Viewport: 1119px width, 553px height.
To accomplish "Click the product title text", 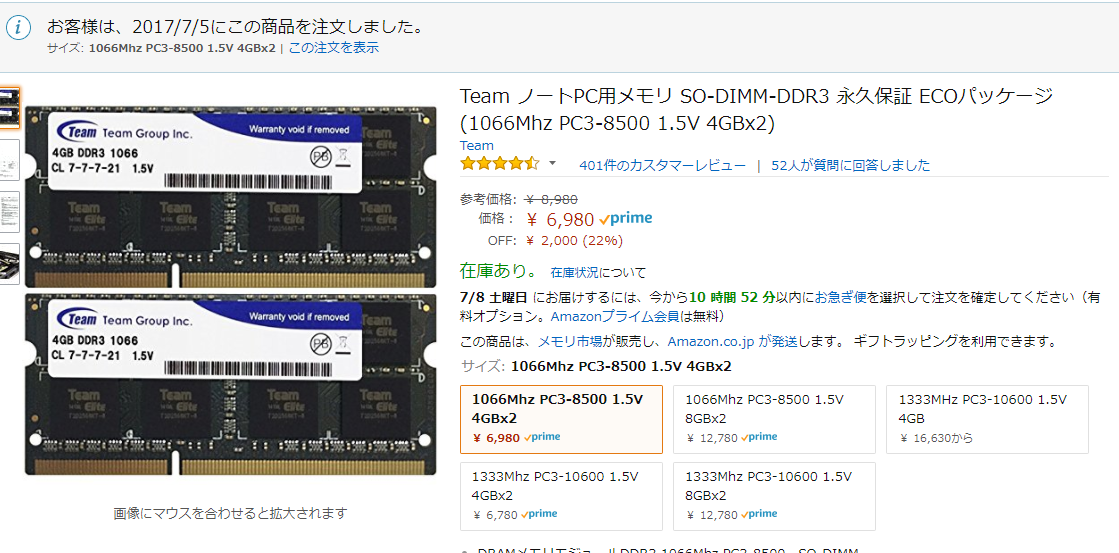I will (756, 110).
